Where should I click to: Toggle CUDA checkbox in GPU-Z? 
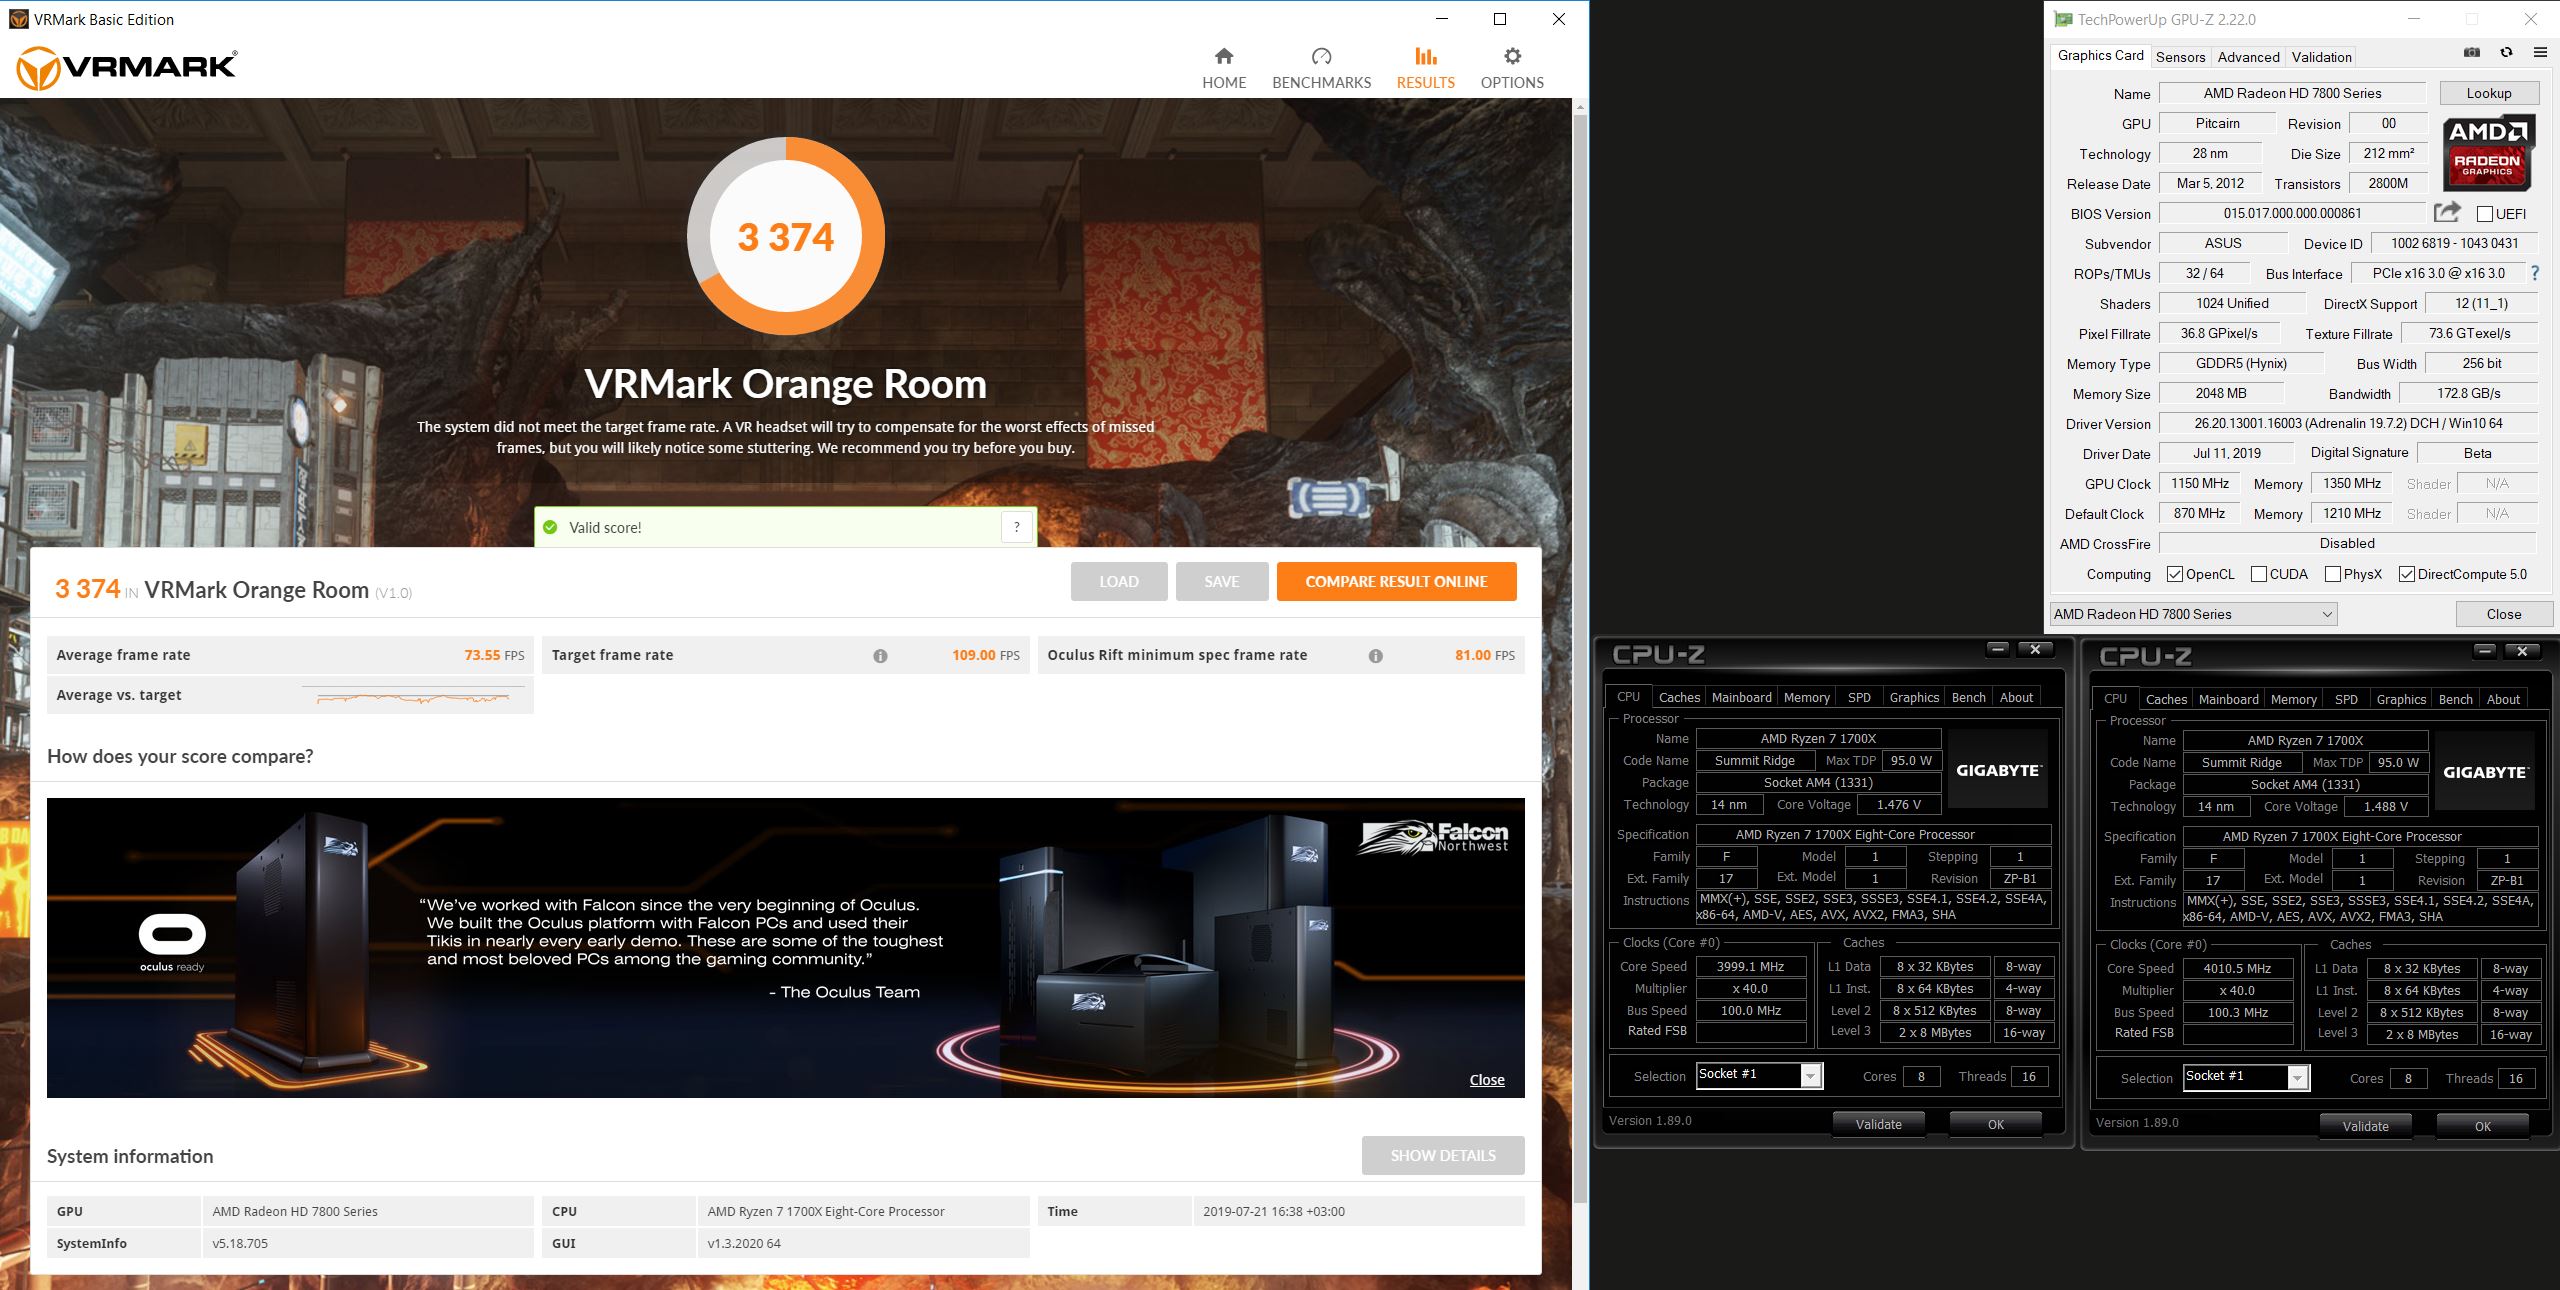[x=2258, y=574]
